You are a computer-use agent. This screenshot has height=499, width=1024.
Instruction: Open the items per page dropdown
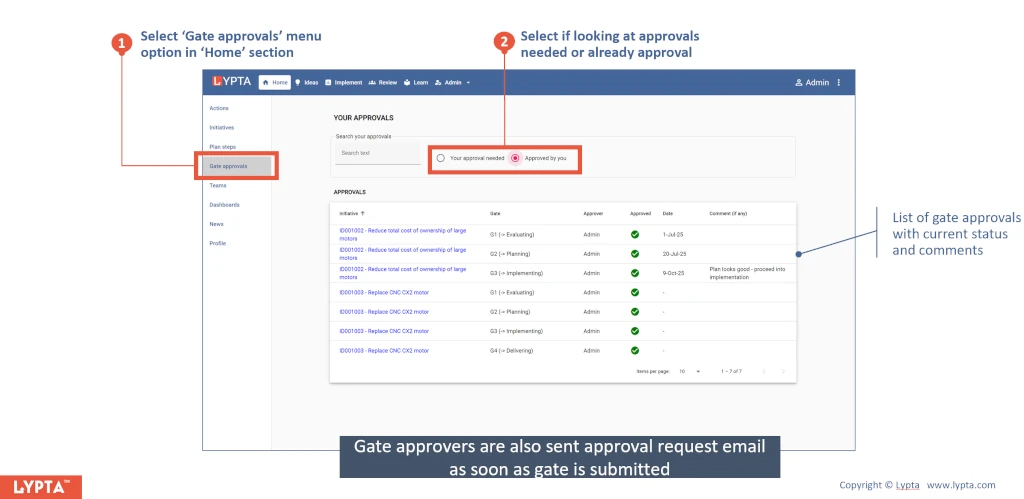pos(689,371)
